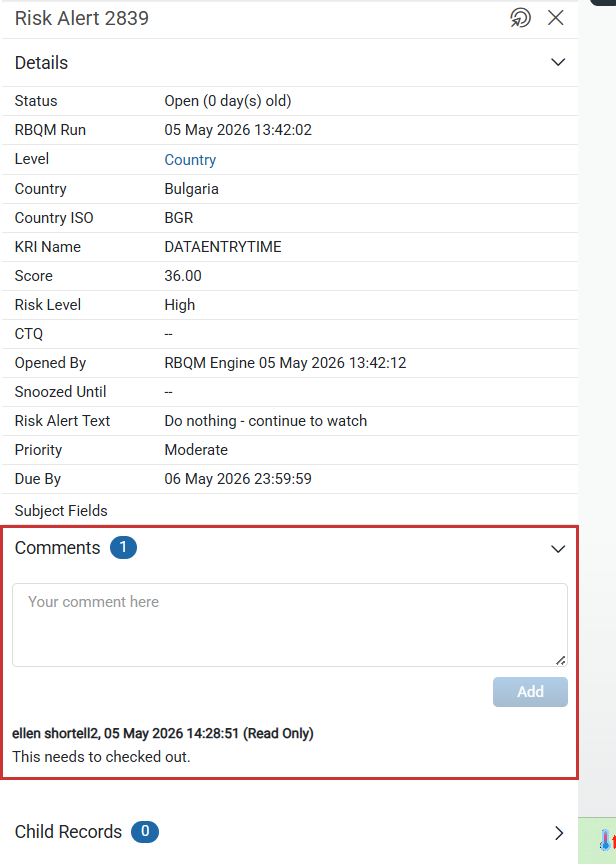Open the Country level link

190,160
